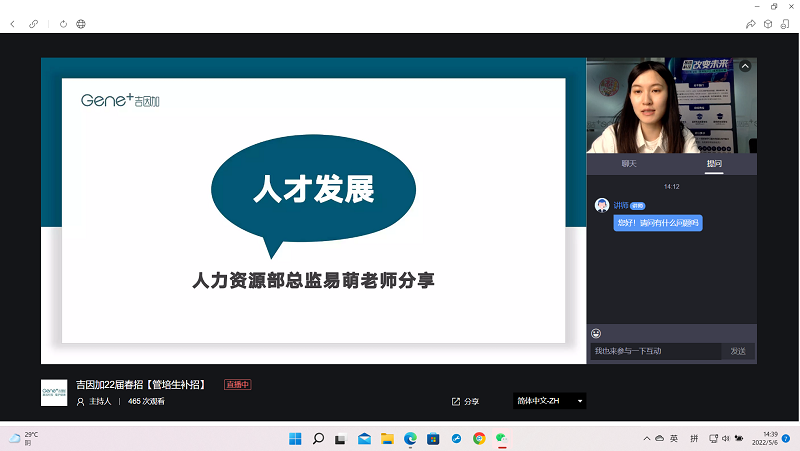Viewport: 800px width, 451px height.
Task: Toggle the 拼 pinyin input mode
Action: (694, 439)
